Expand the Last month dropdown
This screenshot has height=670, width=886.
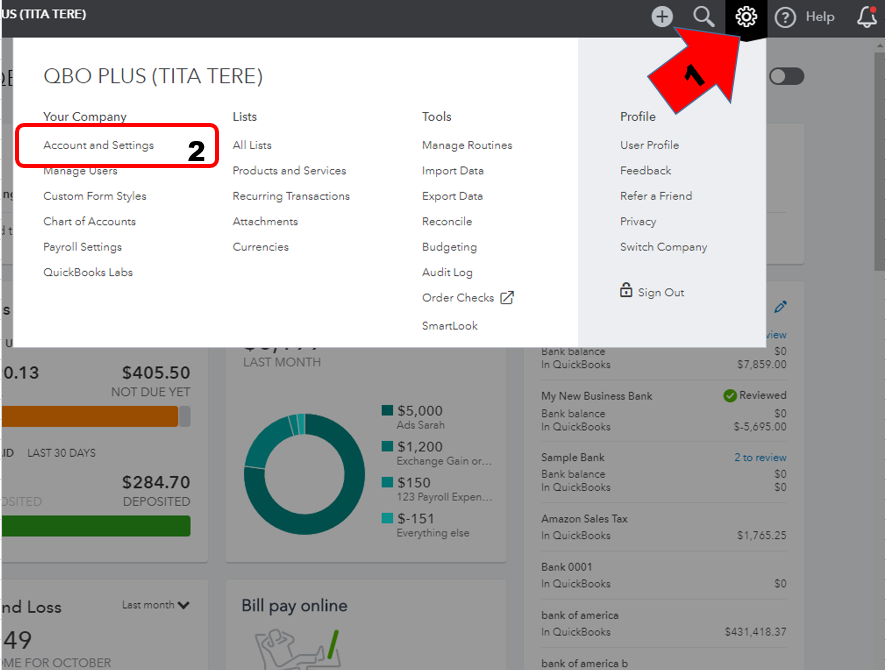click(x=155, y=605)
